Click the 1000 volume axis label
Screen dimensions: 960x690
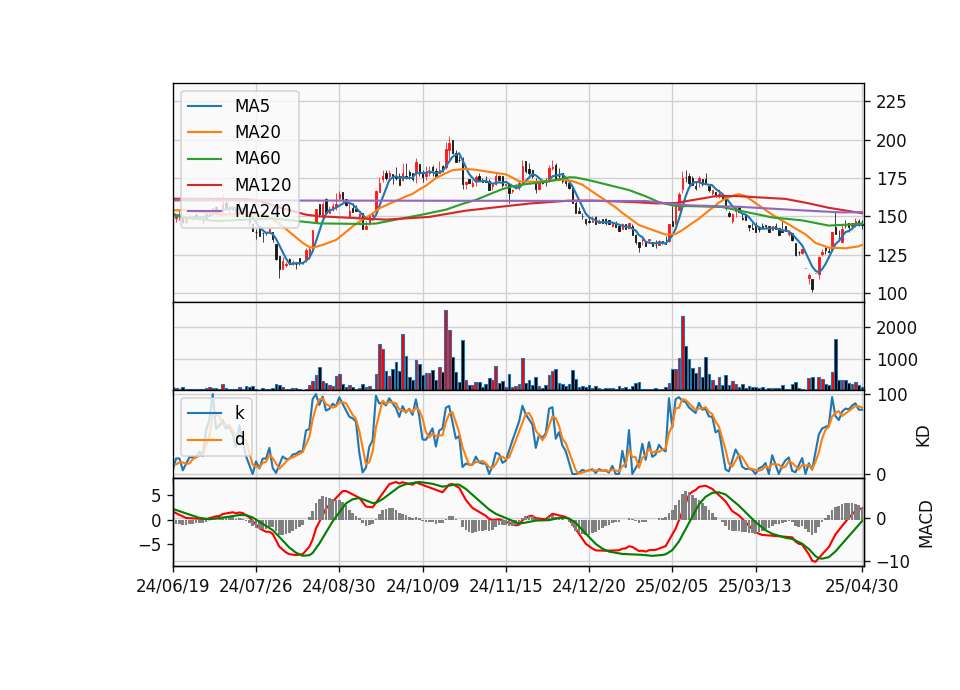[896, 359]
